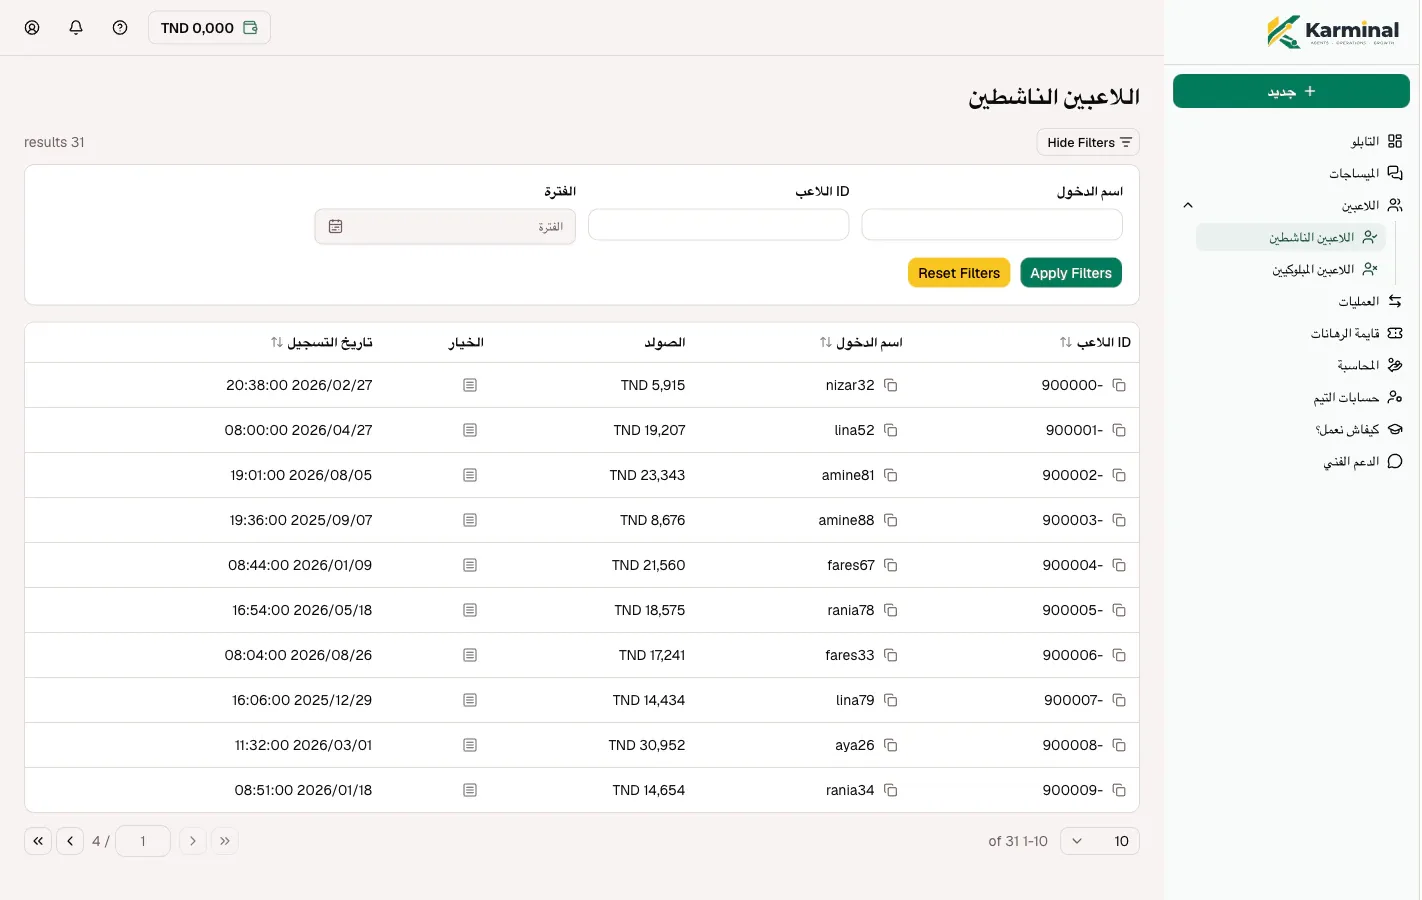Open the help question mark icon
Viewport: 1422px width, 900px height.
click(120, 28)
